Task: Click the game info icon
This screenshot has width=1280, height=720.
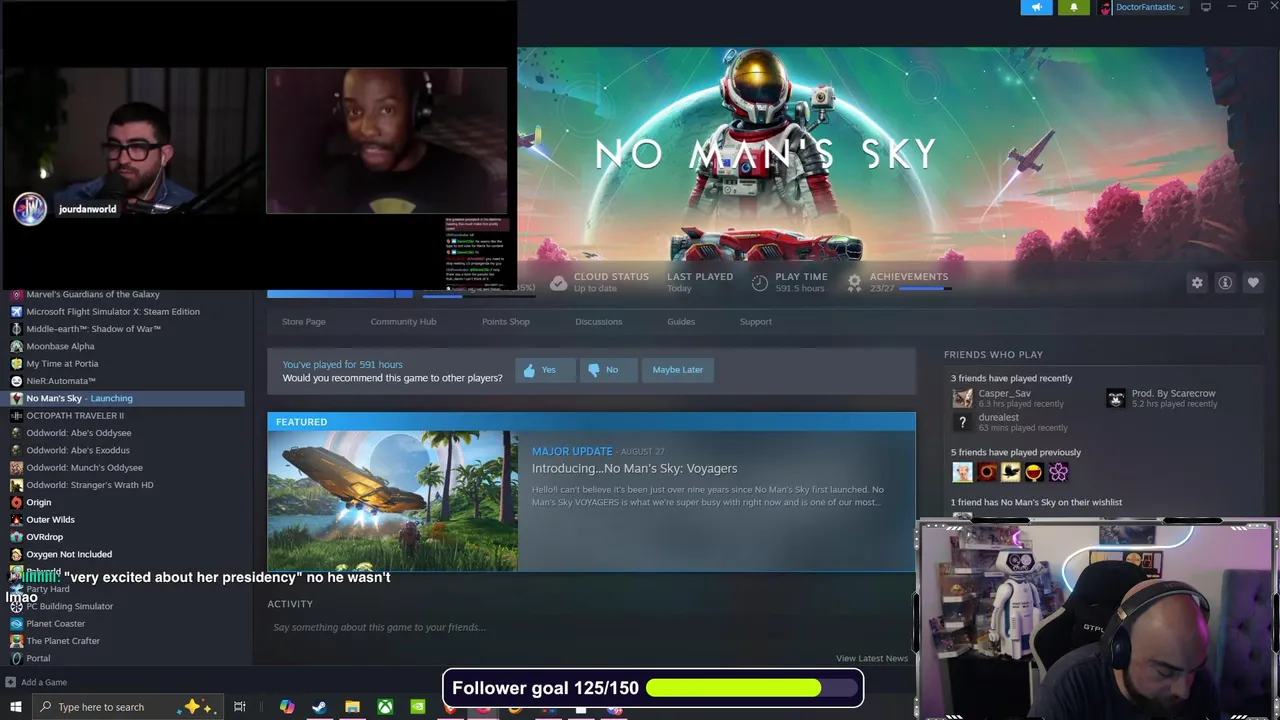Action: tap(1225, 283)
